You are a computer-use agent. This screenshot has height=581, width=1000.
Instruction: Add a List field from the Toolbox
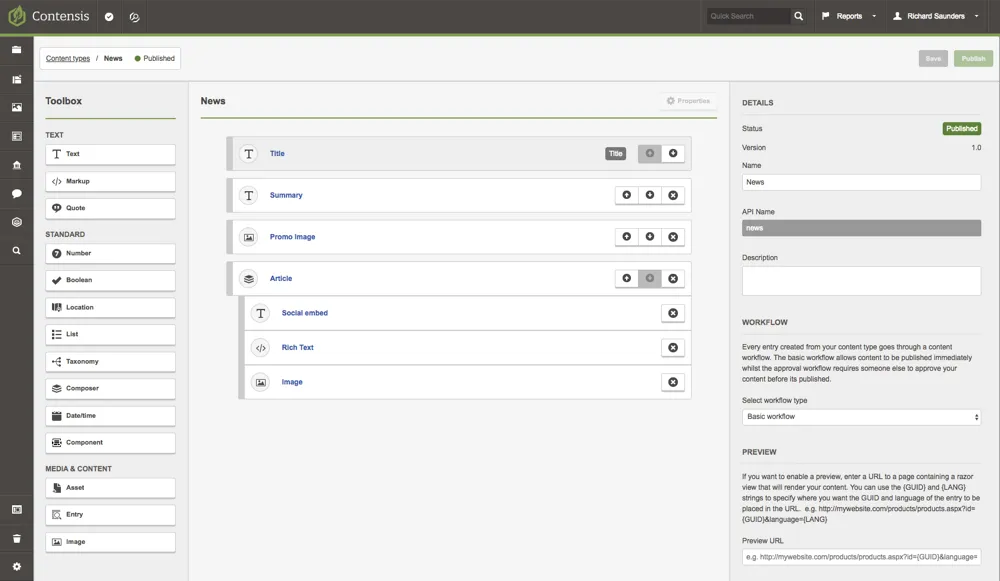(110, 334)
